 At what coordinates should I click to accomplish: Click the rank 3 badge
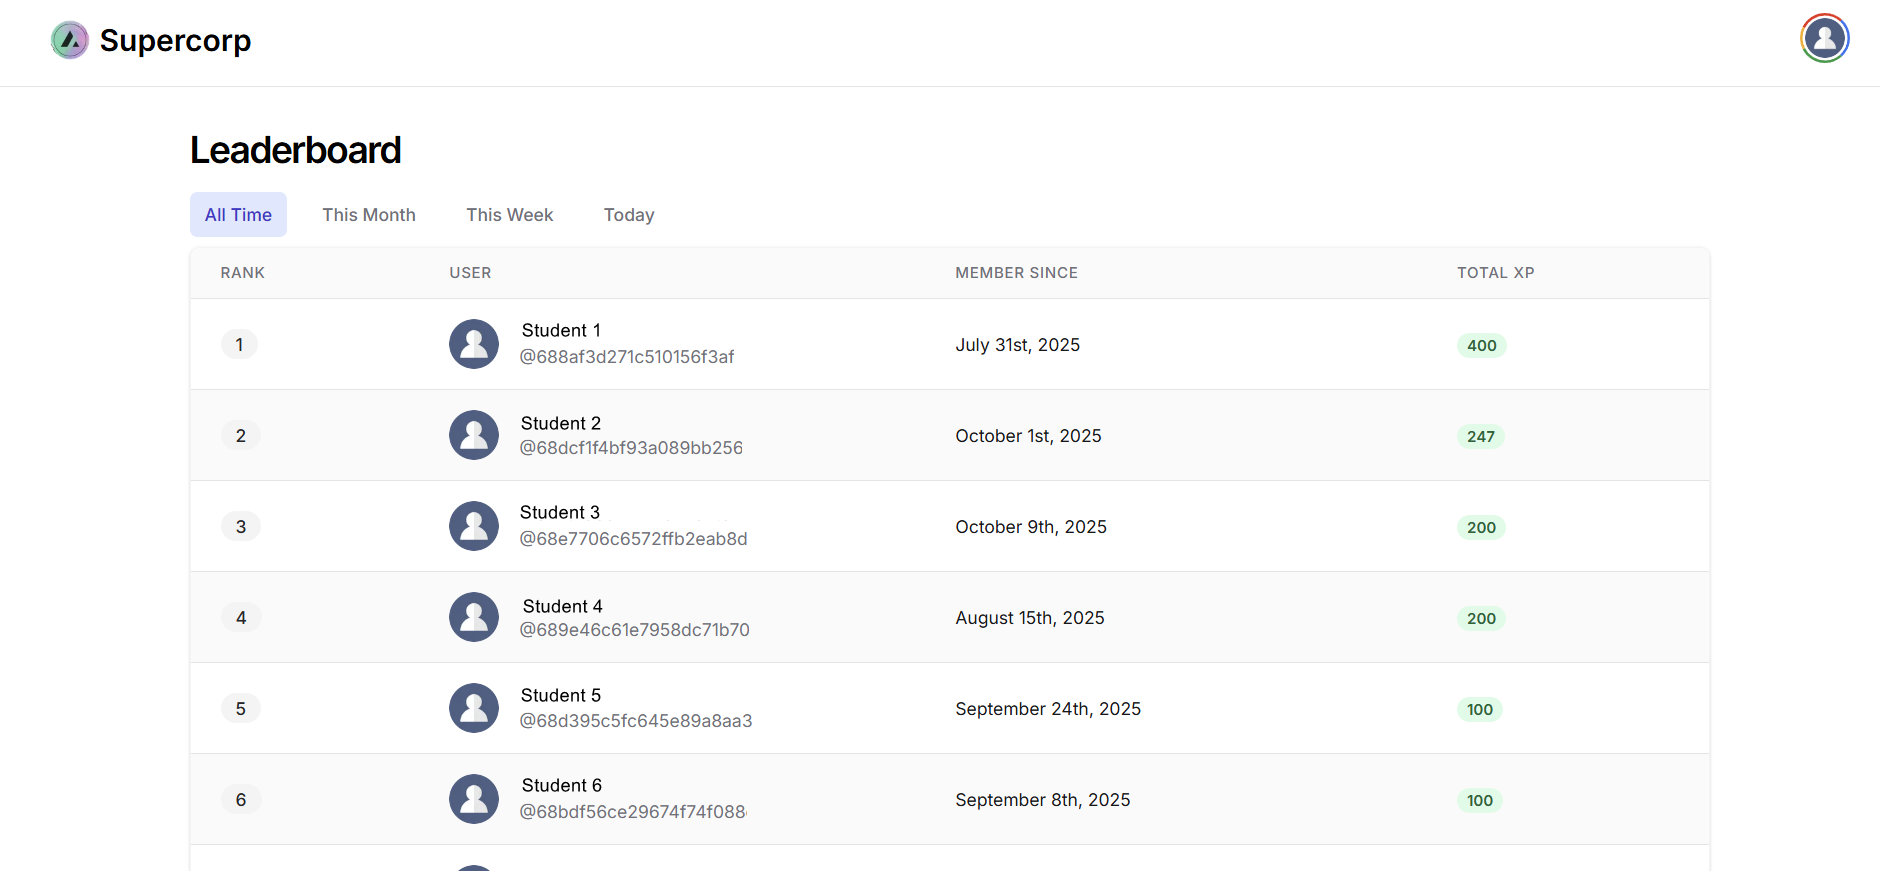click(241, 527)
